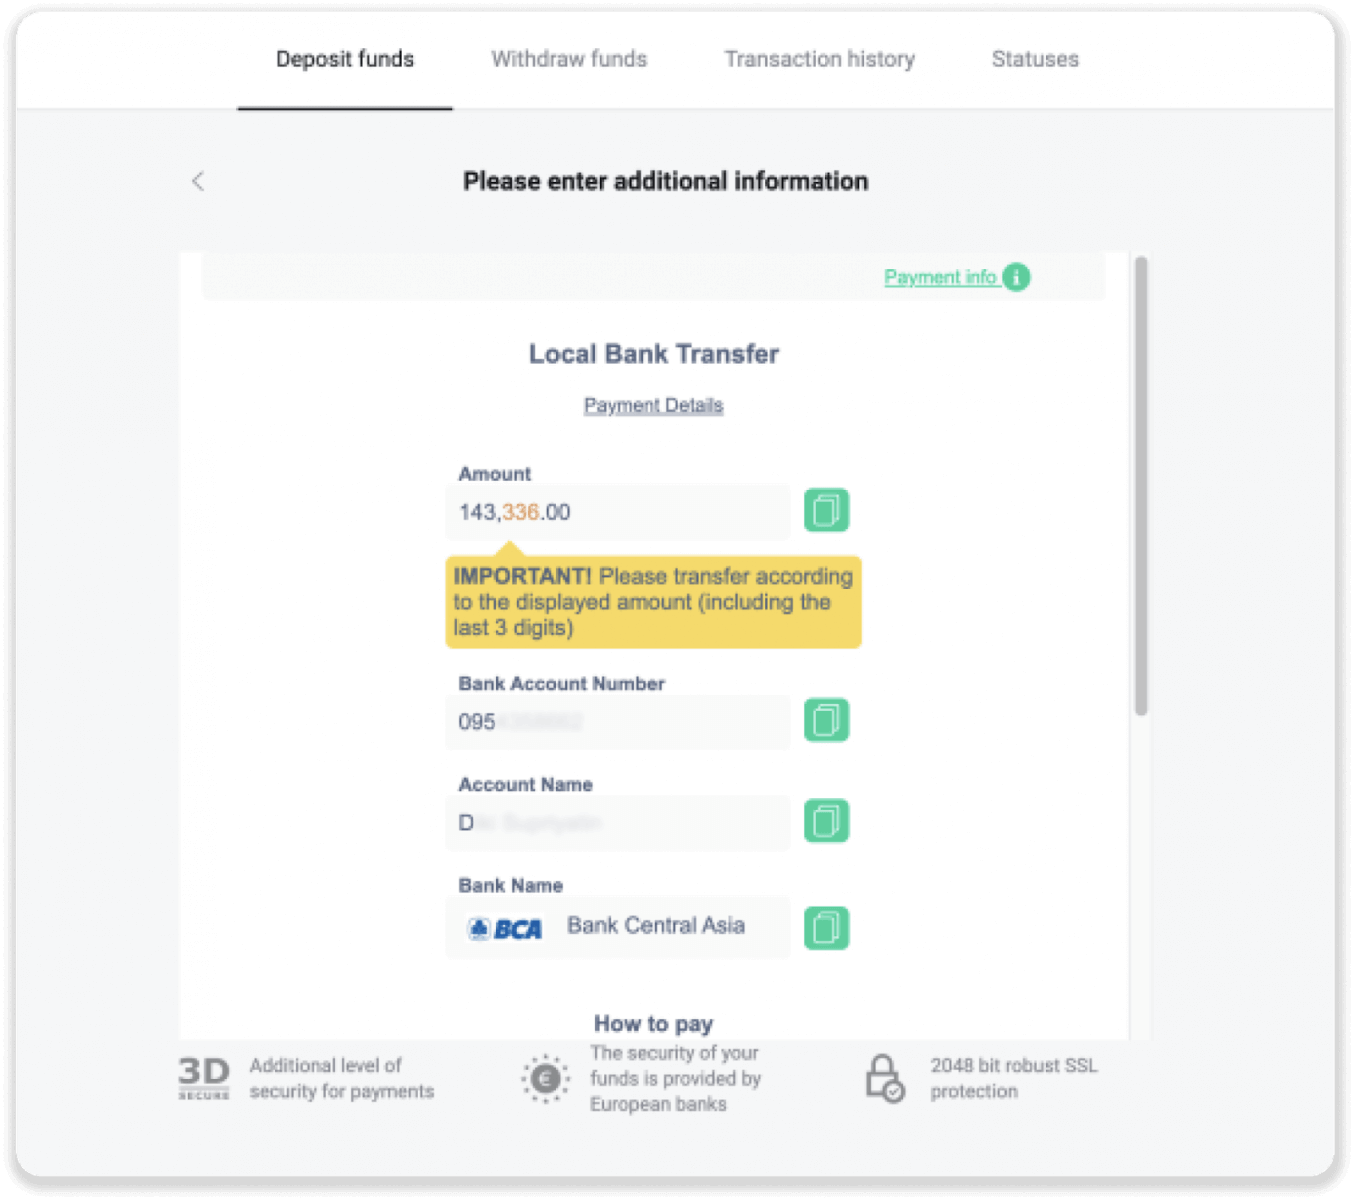Open the Payment info link
This screenshot has width=1354, height=1200.
click(940, 277)
